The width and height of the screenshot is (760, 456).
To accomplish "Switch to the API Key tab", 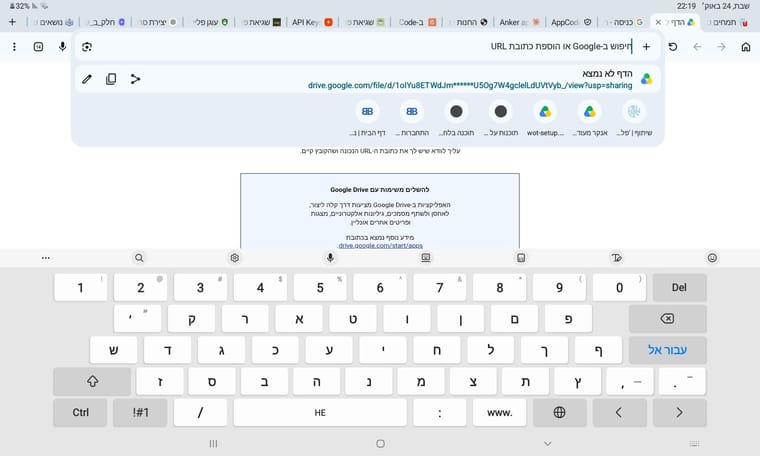I will (312, 22).
